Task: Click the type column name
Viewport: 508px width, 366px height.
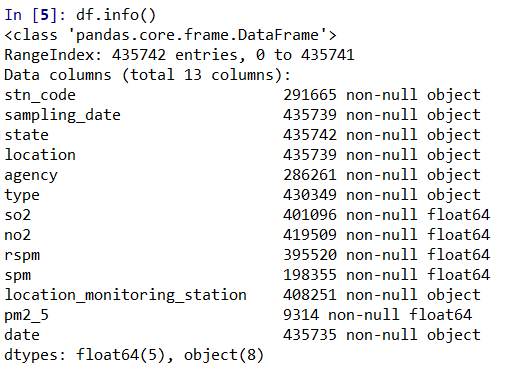Action: pos(22,195)
